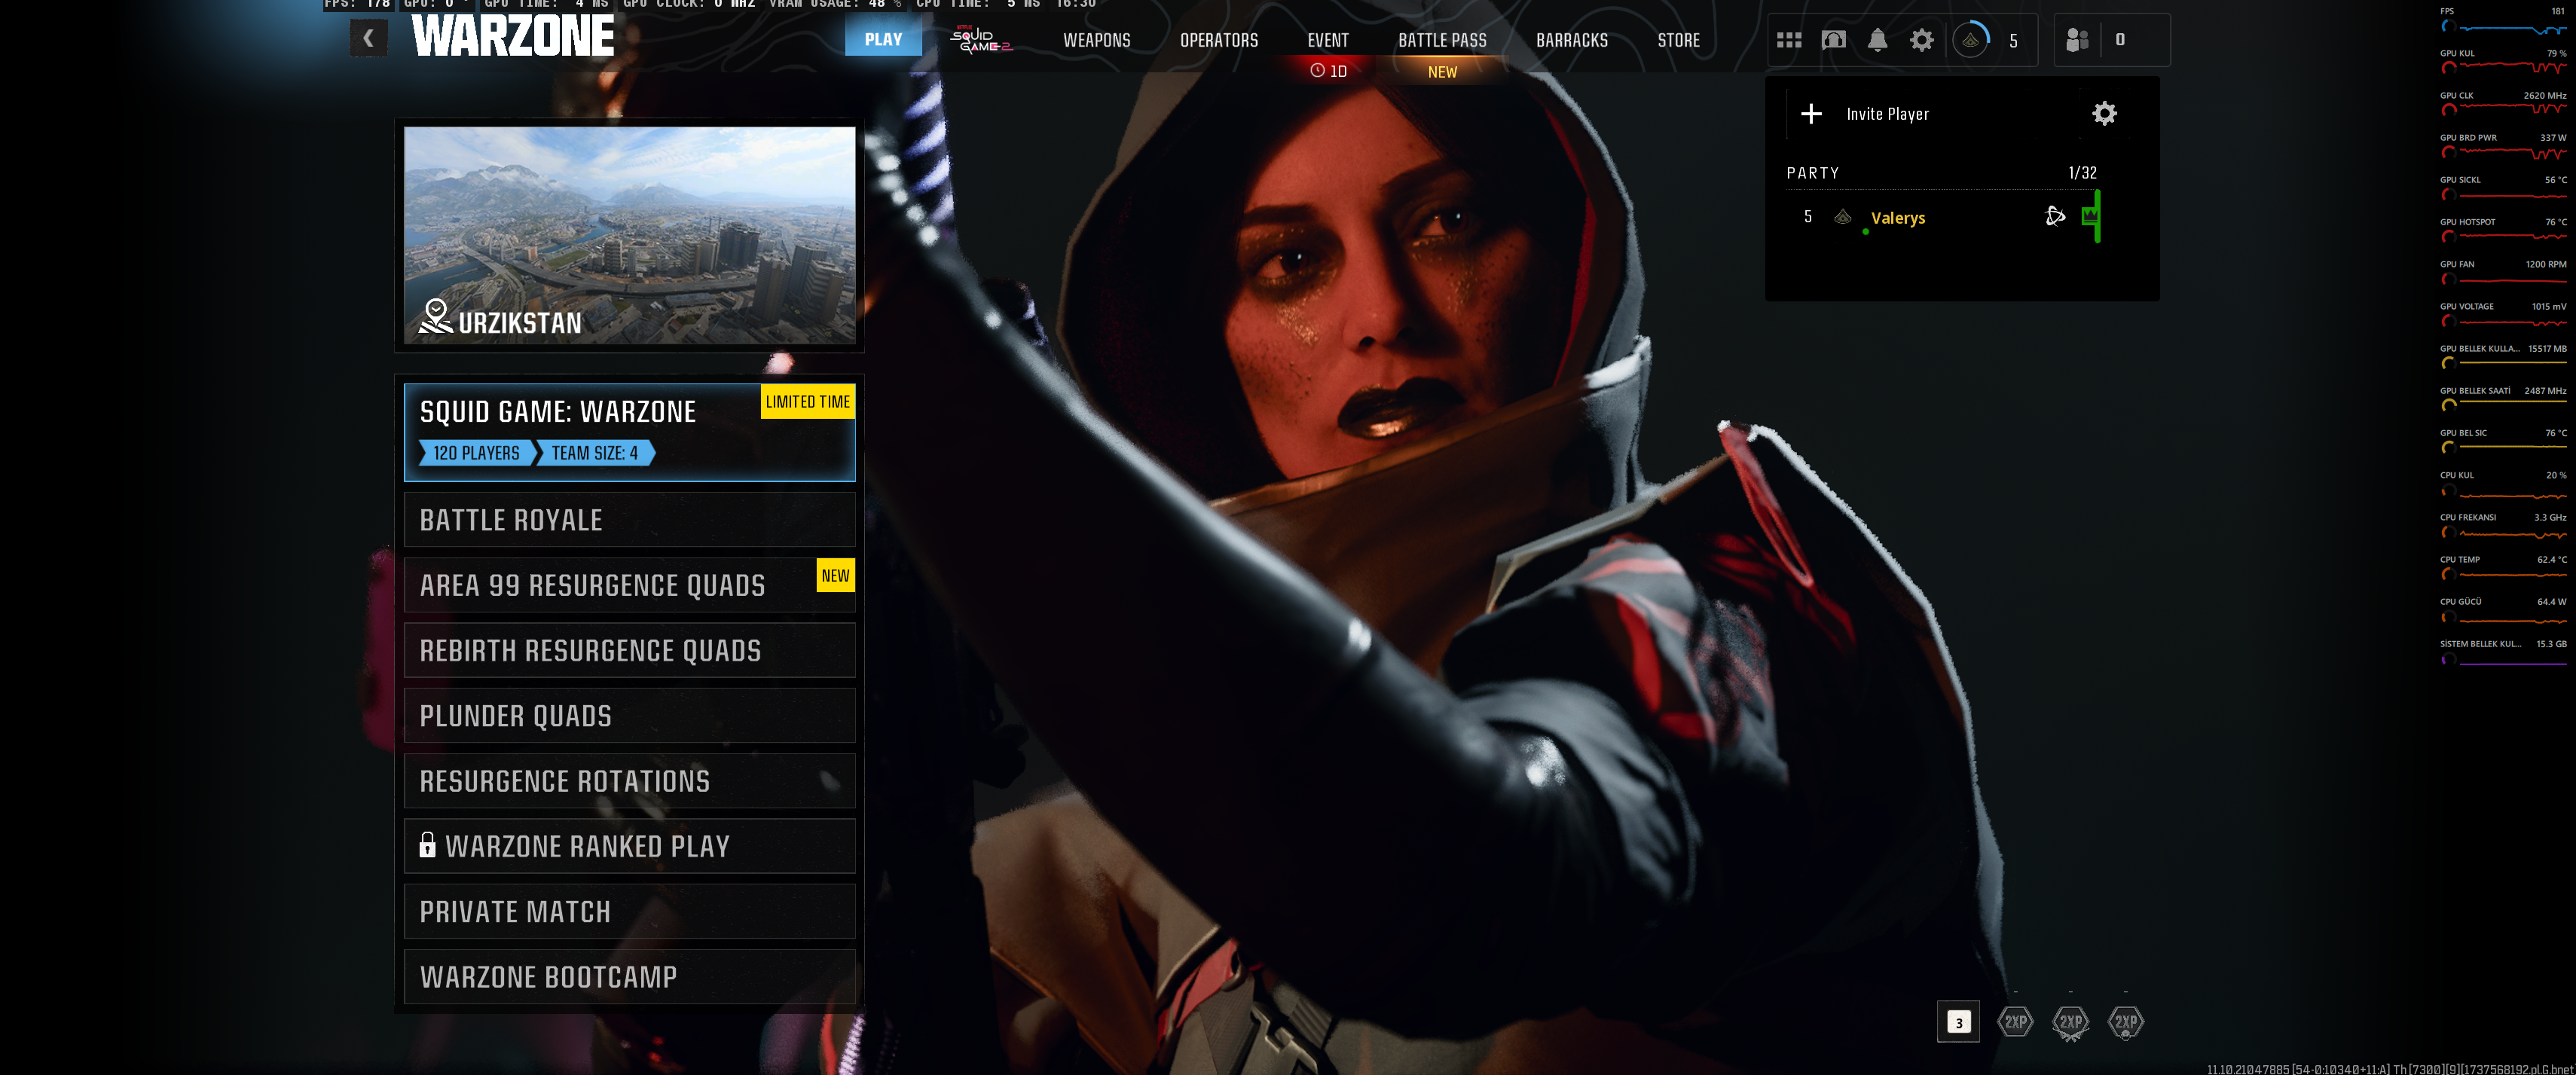Open the BARRACKS tab
The height and width of the screenshot is (1075, 2576).
1572,40
